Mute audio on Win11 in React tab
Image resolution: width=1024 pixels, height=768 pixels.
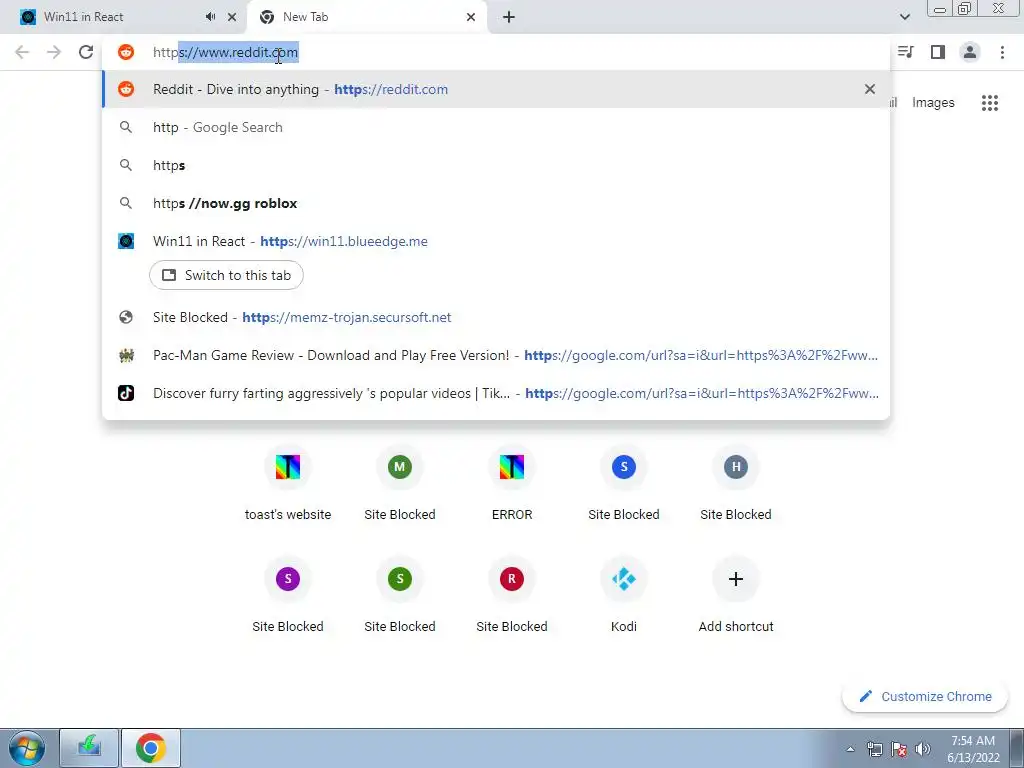210,16
